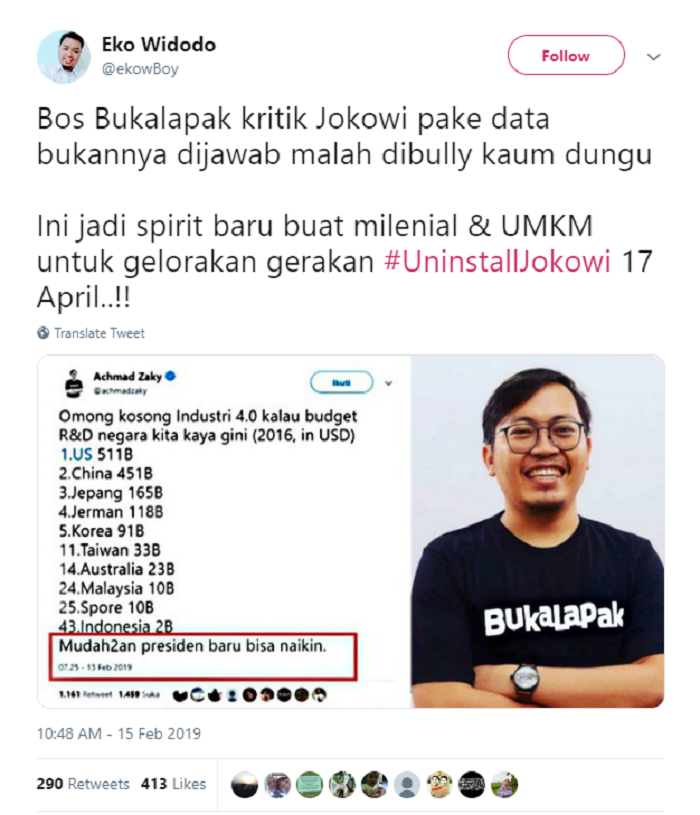Open the Eko Widodo display name
The image size is (700, 815).
pyautogui.click(x=159, y=44)
